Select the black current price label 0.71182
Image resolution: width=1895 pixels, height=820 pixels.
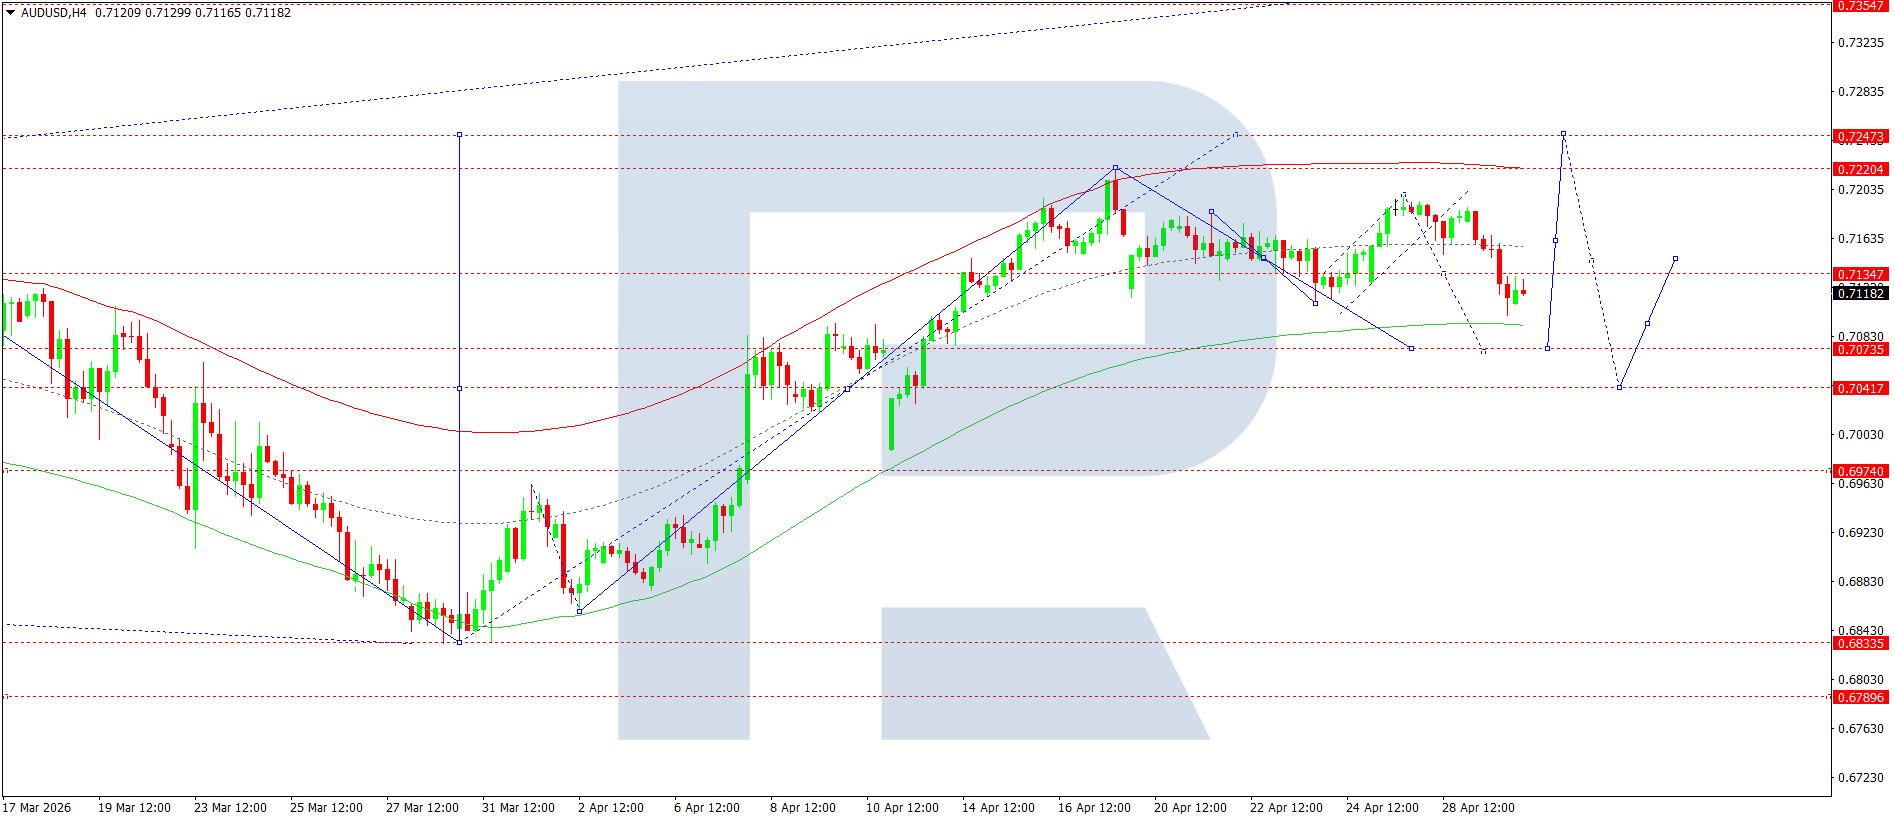pos(1860,293)
